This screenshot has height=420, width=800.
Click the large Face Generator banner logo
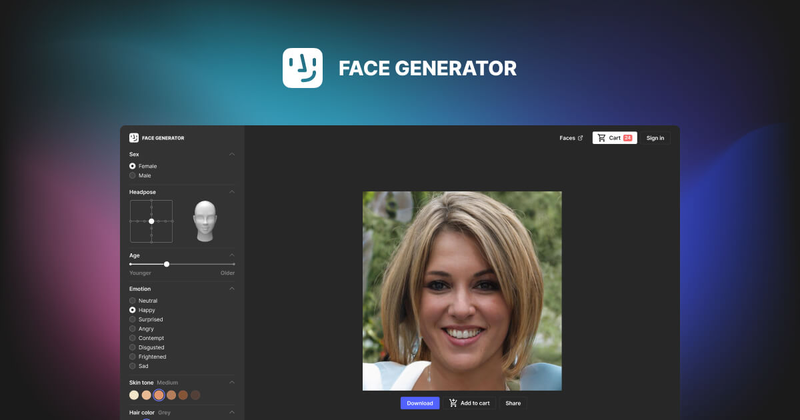(x=302, y=68)
